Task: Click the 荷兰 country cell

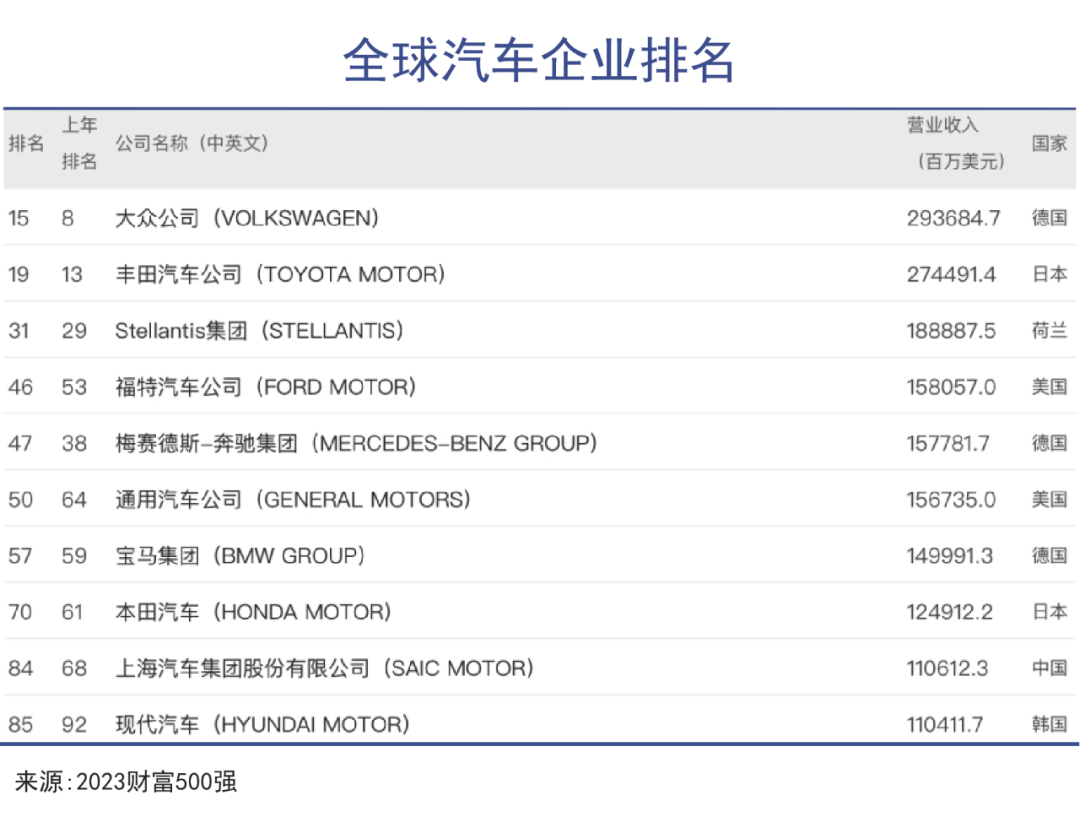Action: pyautogui.click(x=1049, y=330)
